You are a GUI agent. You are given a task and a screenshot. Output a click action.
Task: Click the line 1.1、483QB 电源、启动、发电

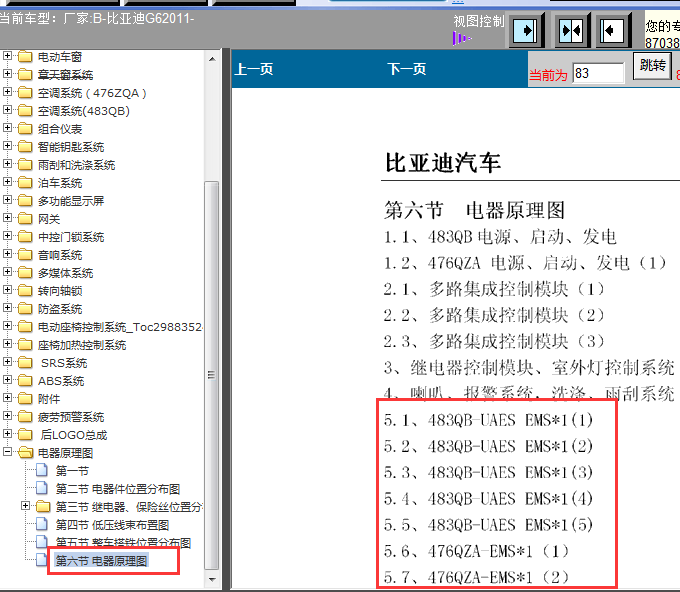[x=500, y=237]
